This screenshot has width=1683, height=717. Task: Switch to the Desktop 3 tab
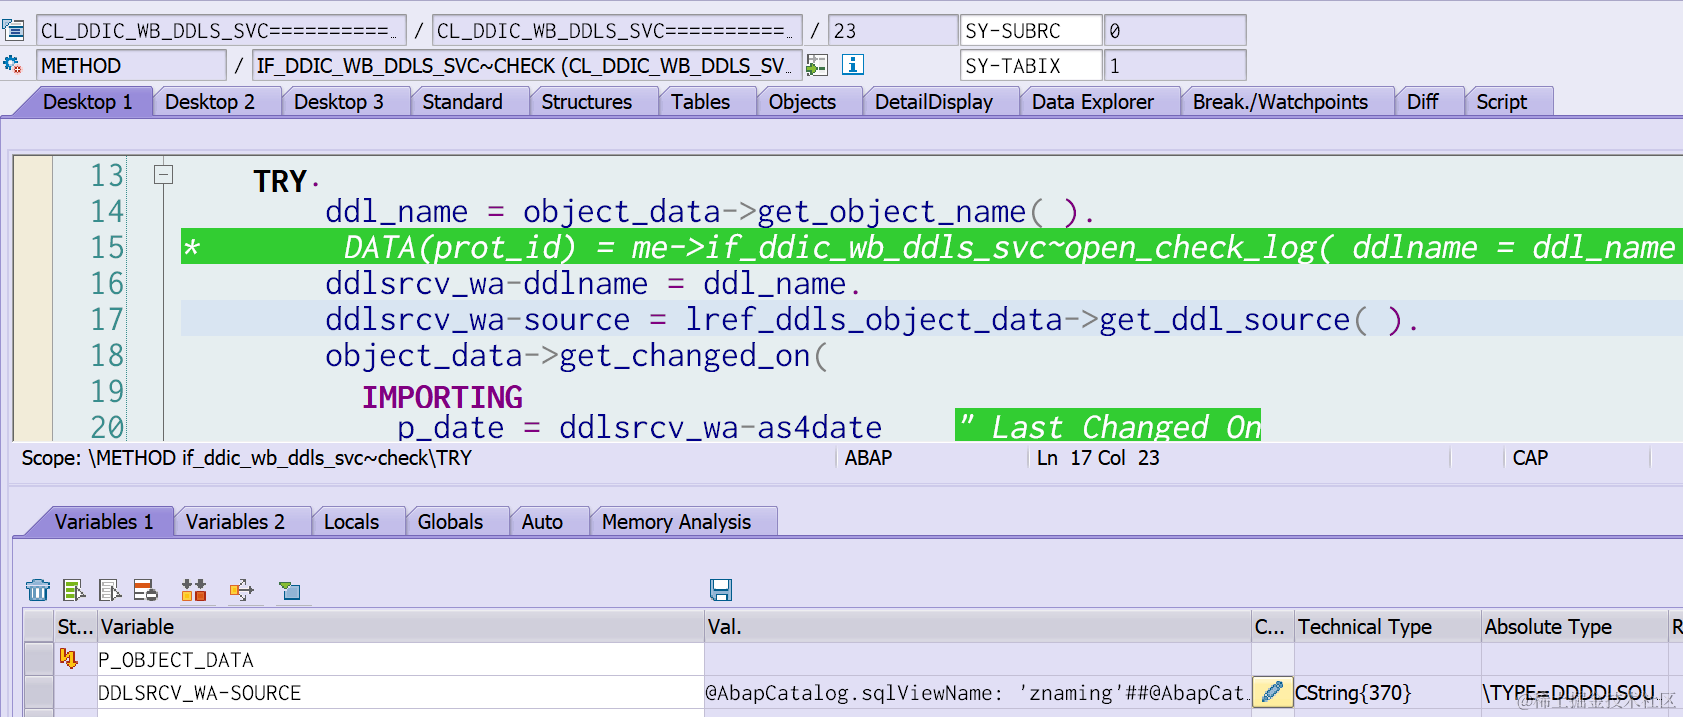click(339, 102)
